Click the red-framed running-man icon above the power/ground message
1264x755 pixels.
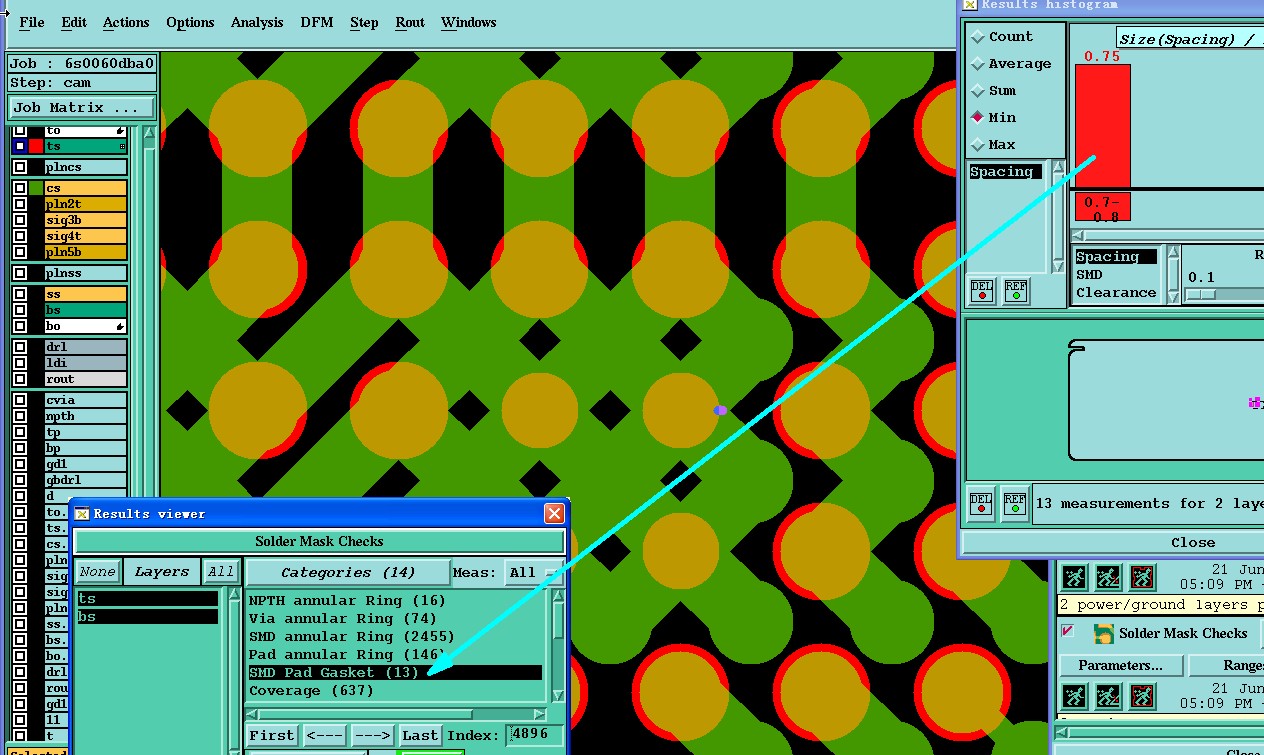pos(1142,578)
